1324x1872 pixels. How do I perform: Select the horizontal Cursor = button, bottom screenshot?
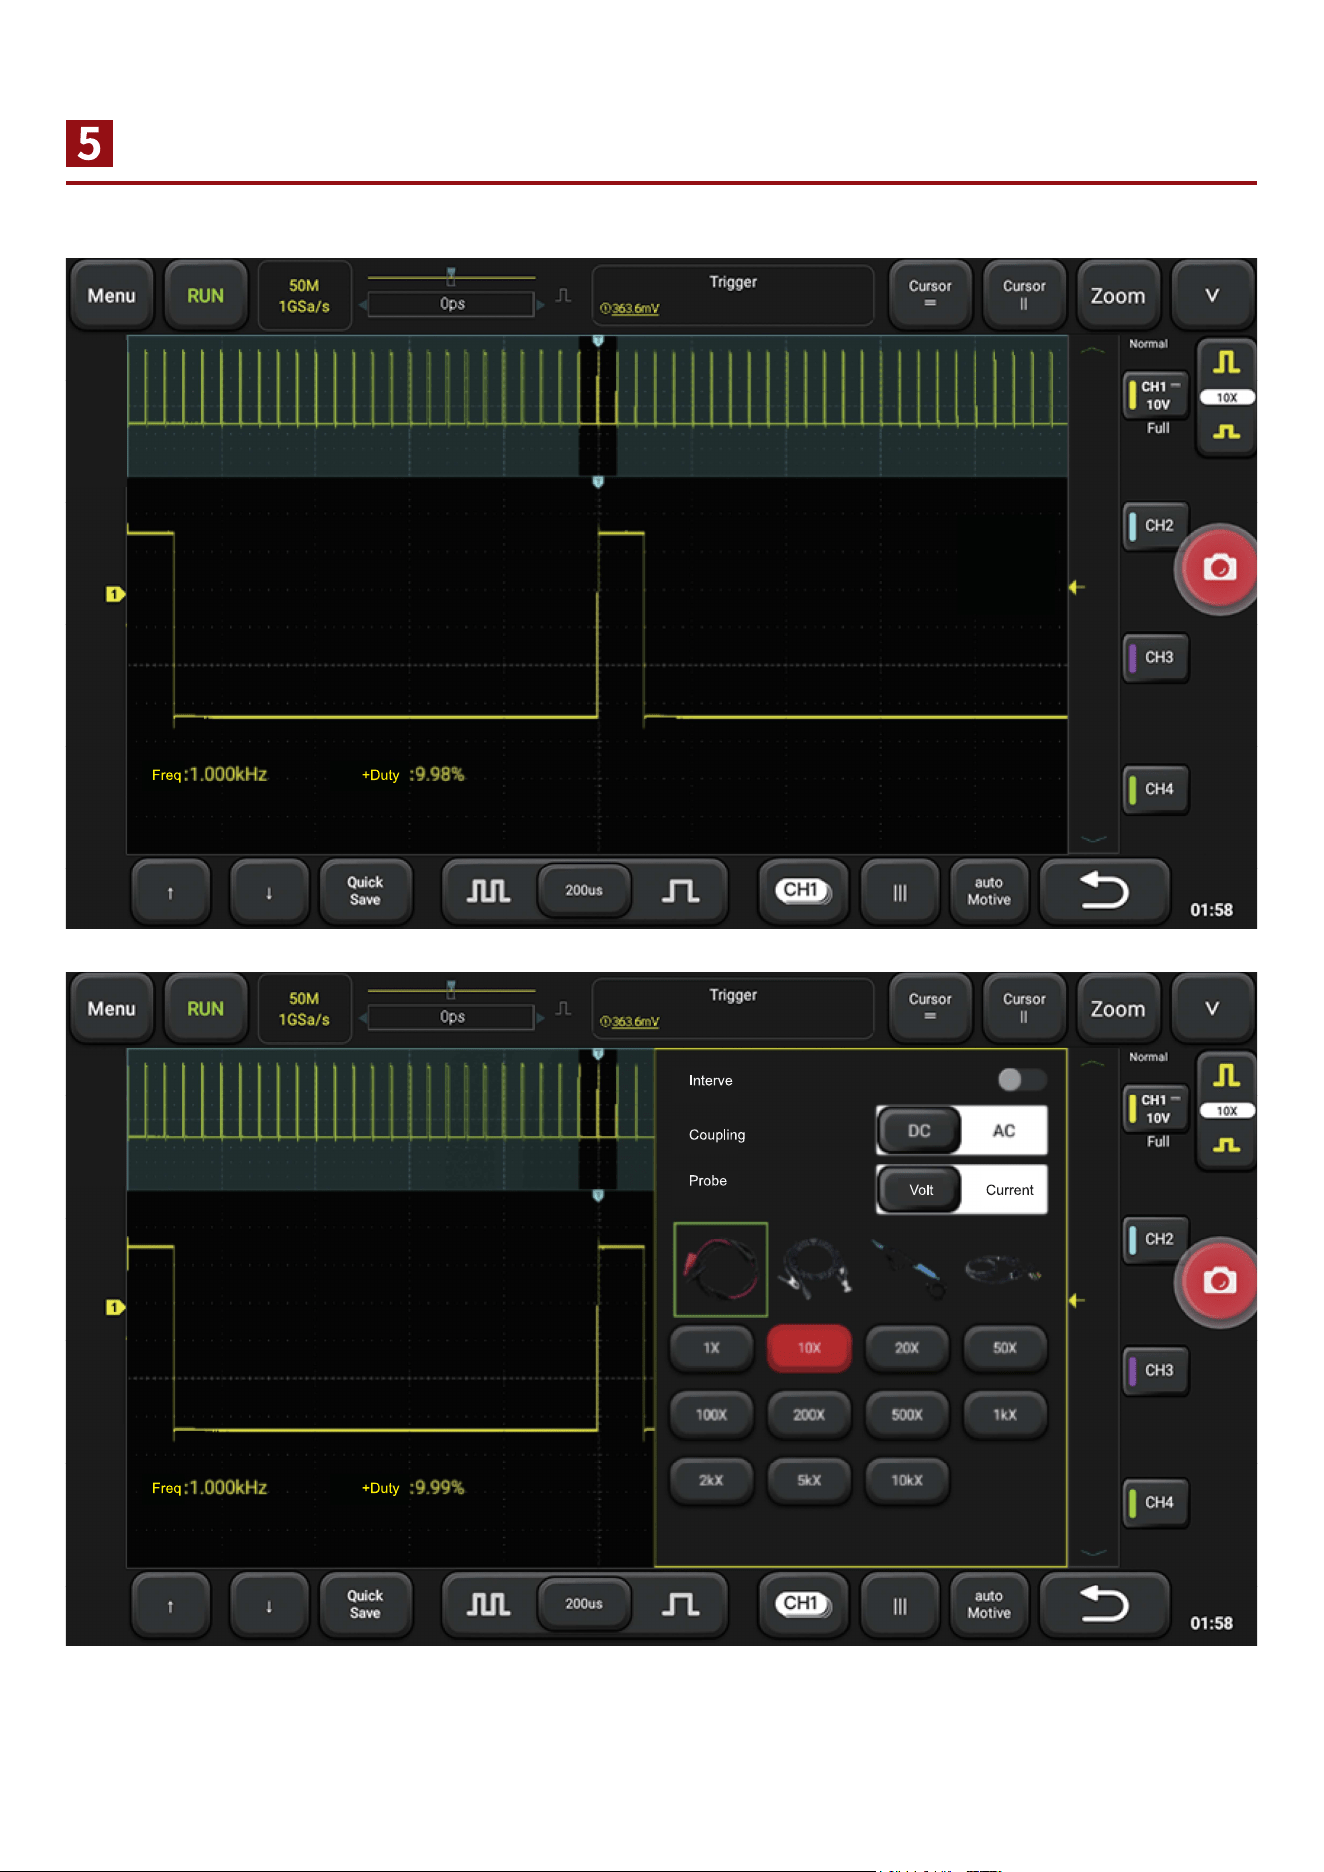point(930,1008)
